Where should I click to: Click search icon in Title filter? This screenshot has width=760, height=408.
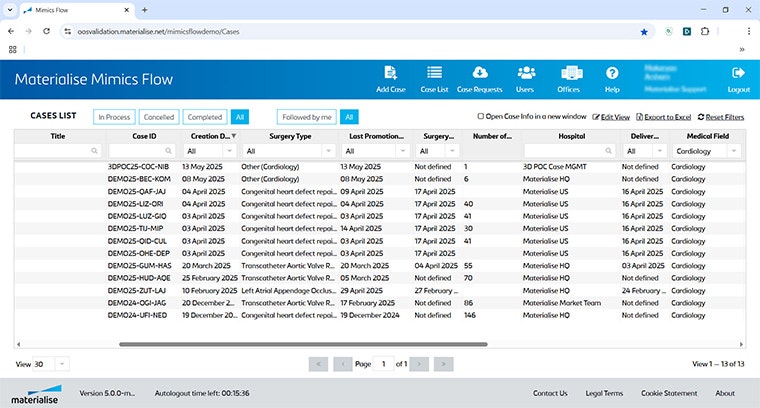(x=95, y=151)
